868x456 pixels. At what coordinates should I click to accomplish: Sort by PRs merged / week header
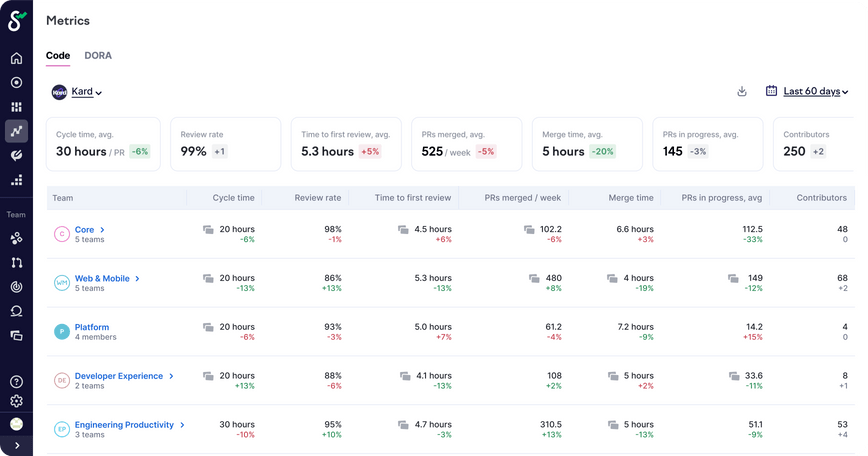pos(523,198)
